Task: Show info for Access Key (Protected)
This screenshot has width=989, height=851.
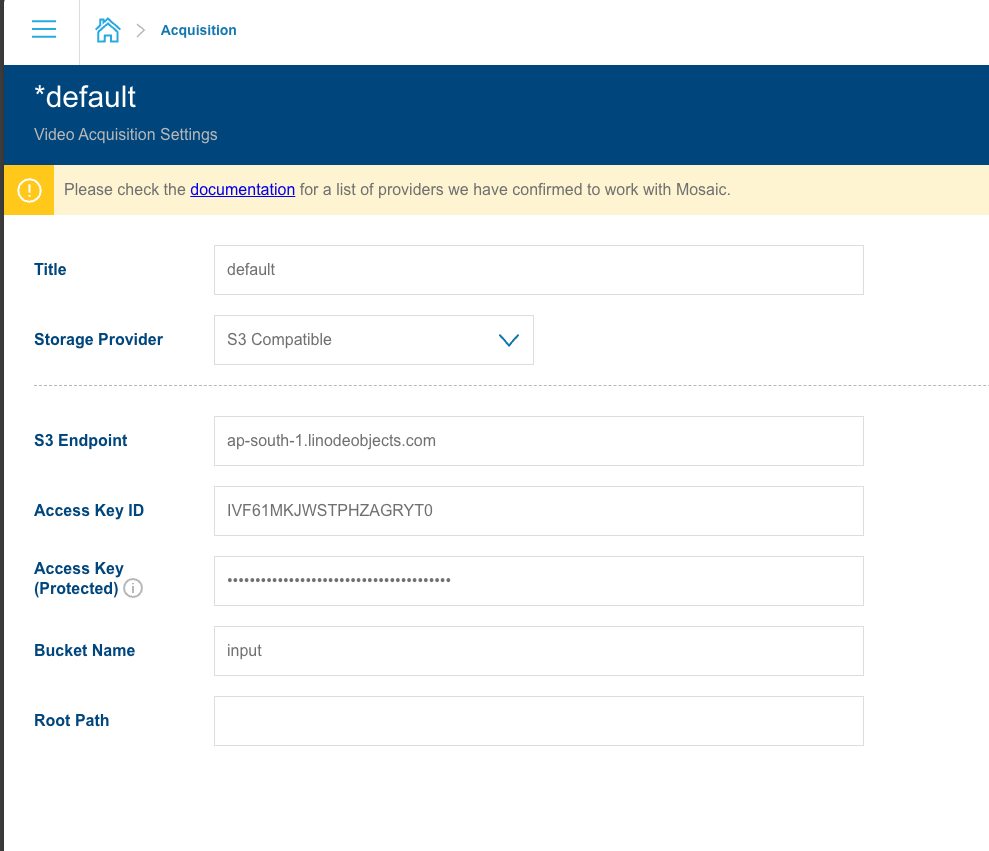Action: tap(133, 589)
